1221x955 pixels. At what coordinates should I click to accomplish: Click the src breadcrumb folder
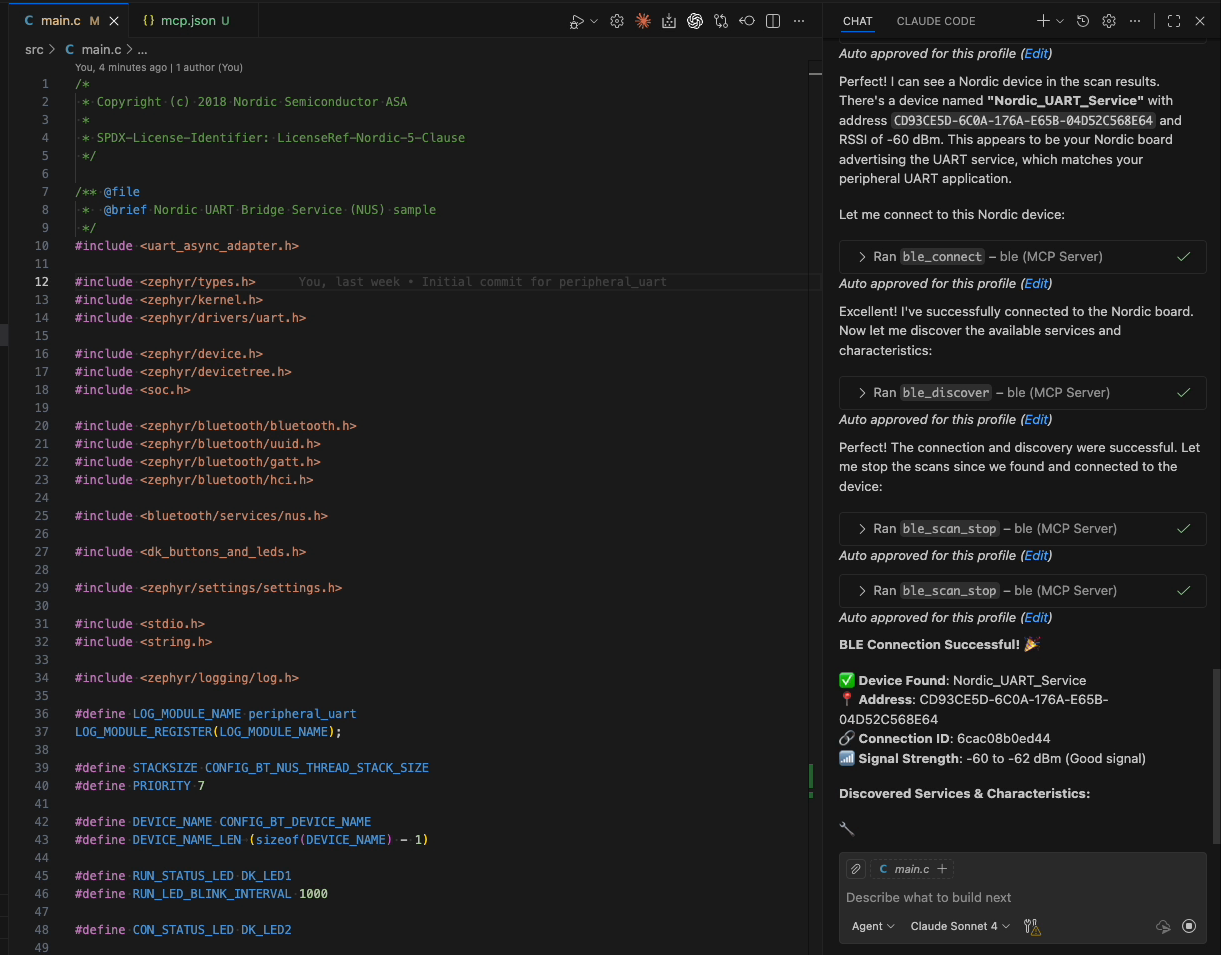[34, 49]
